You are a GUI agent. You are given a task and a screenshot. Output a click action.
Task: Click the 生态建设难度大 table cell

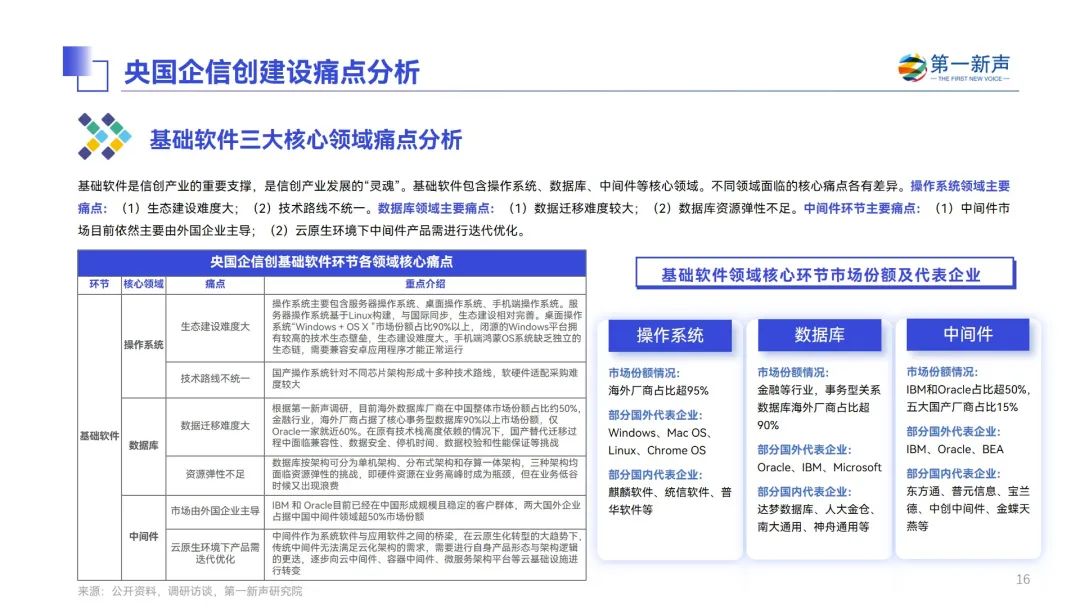[x=215, y=327]
